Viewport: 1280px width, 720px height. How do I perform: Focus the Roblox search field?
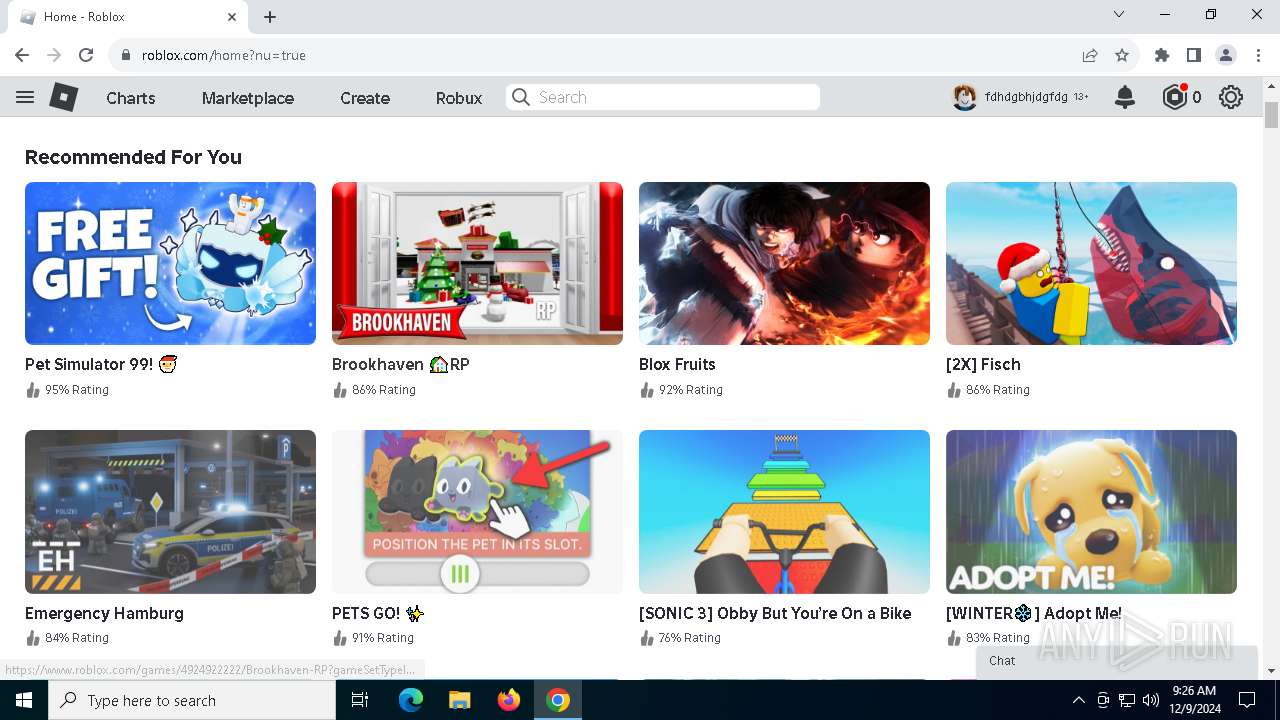point(663,97)
